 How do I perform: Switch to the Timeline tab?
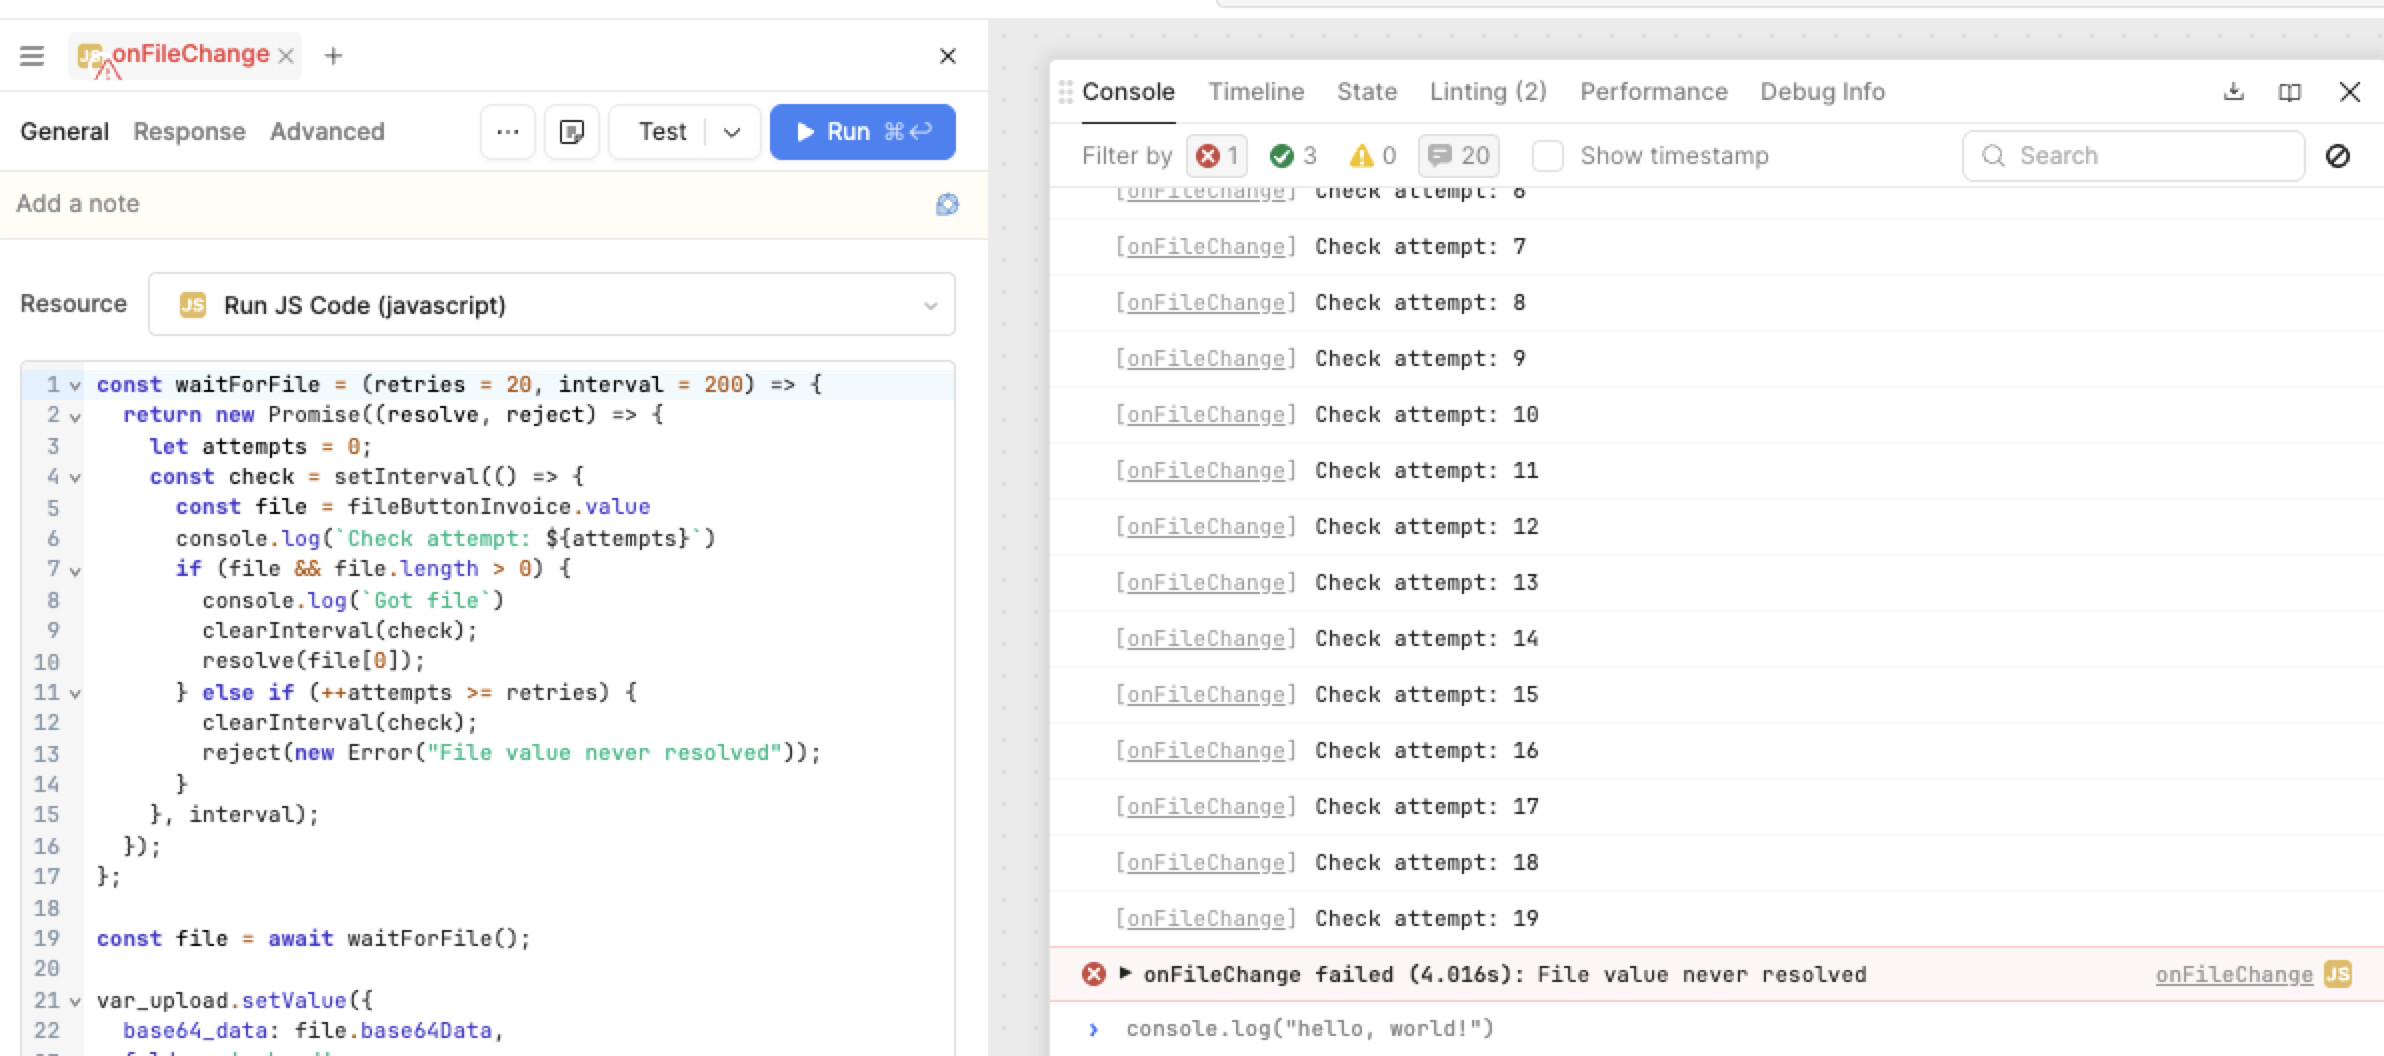(1255, 92)
